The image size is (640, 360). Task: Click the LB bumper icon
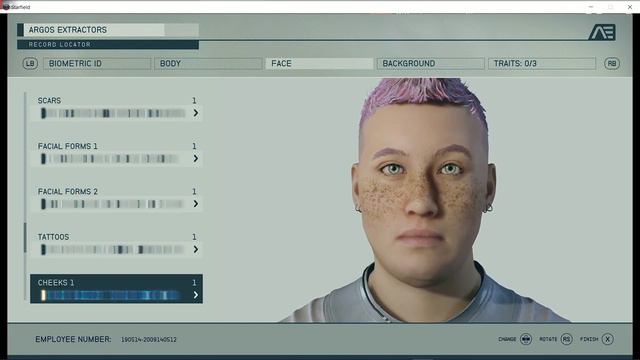click(x=30, y=63)
